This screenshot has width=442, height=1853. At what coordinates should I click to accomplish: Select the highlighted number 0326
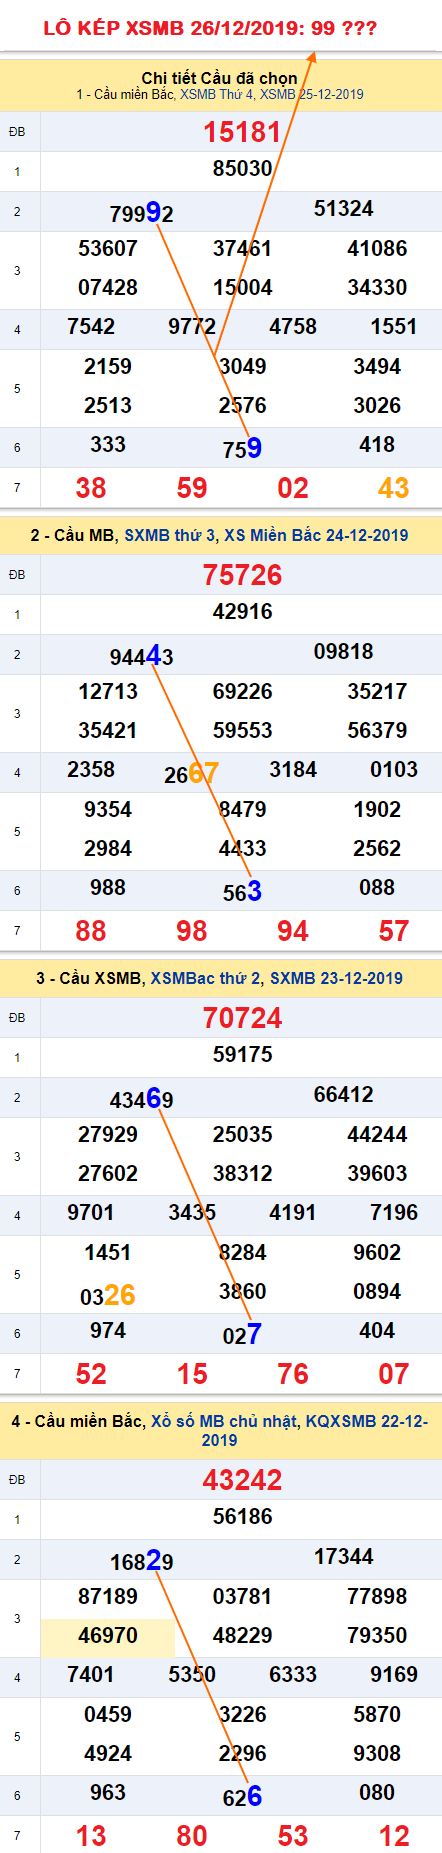click(108, 1295)
